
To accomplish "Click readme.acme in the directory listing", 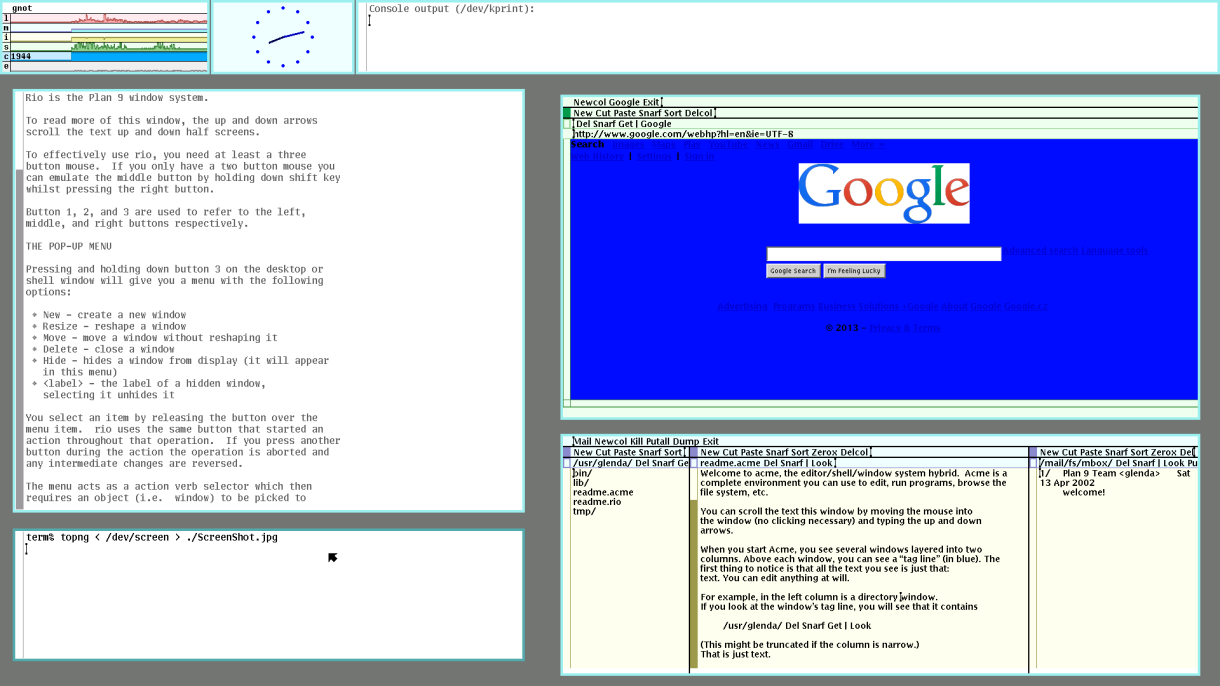I will [603, 492].
